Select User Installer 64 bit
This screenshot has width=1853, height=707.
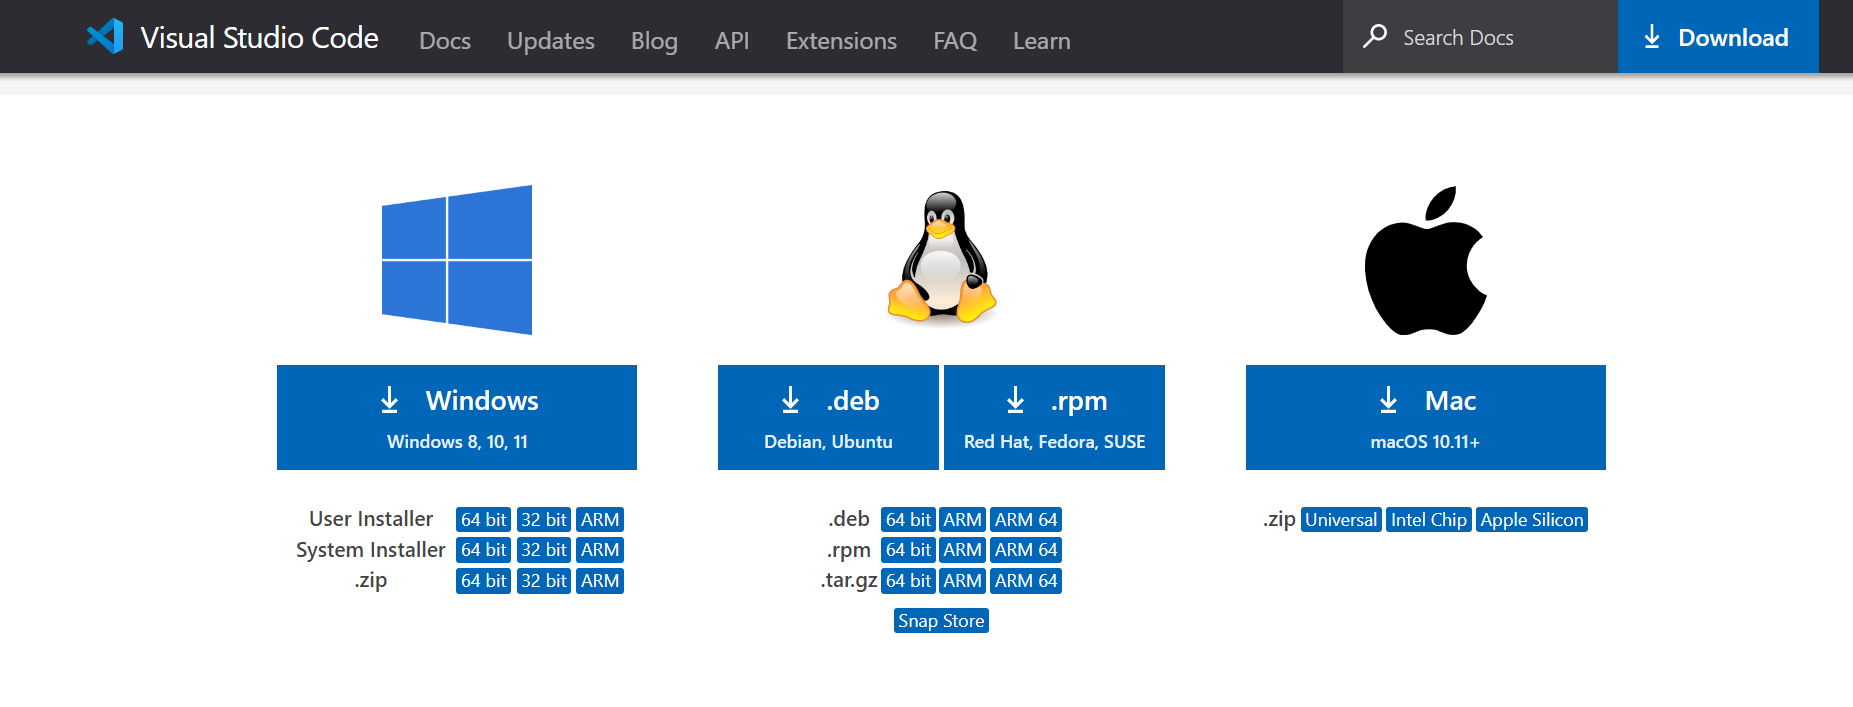[x=484, y=520]
